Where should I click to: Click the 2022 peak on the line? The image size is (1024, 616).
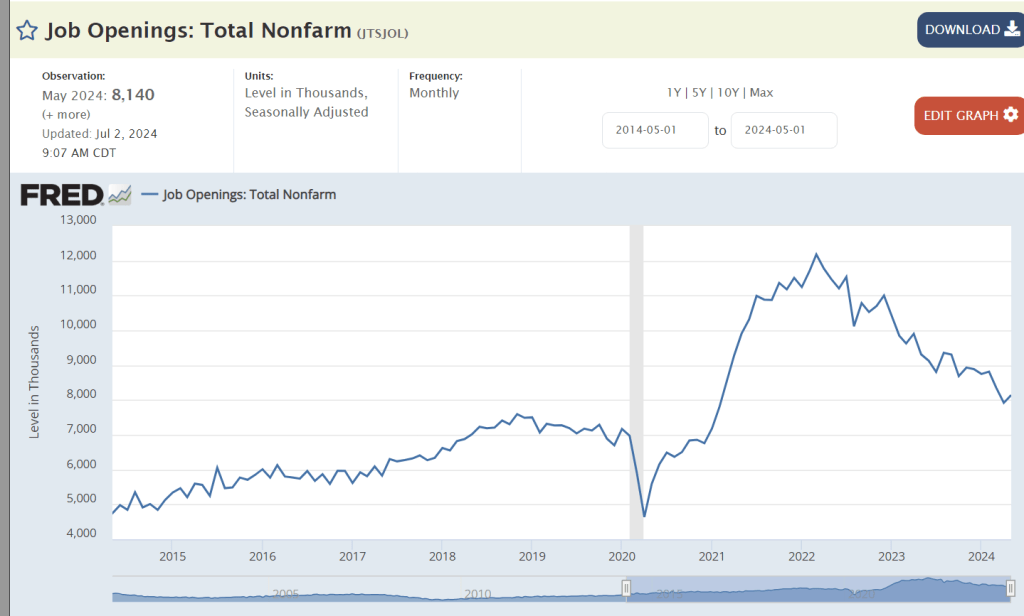(816, 254)
